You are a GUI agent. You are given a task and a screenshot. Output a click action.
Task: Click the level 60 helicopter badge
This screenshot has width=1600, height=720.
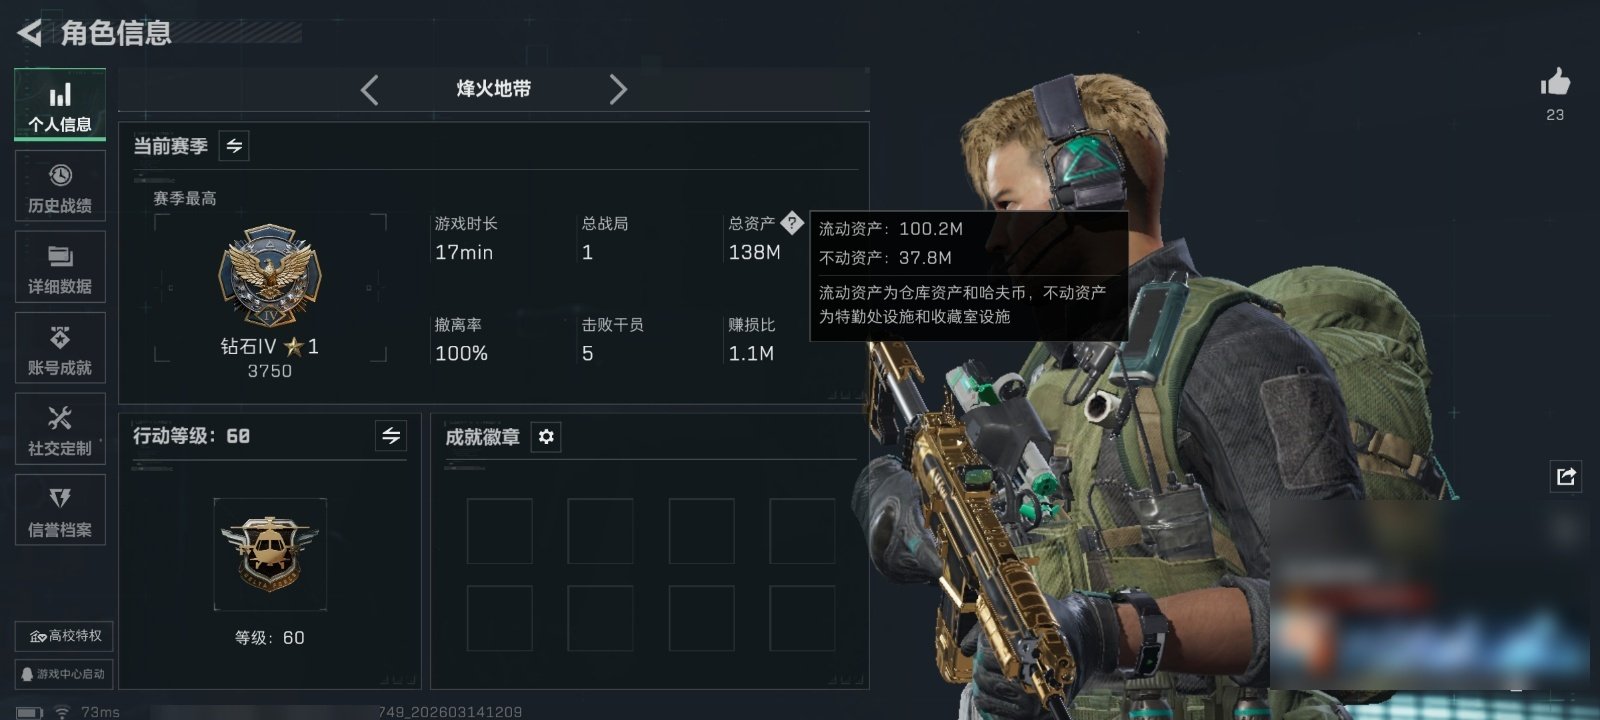270,554
